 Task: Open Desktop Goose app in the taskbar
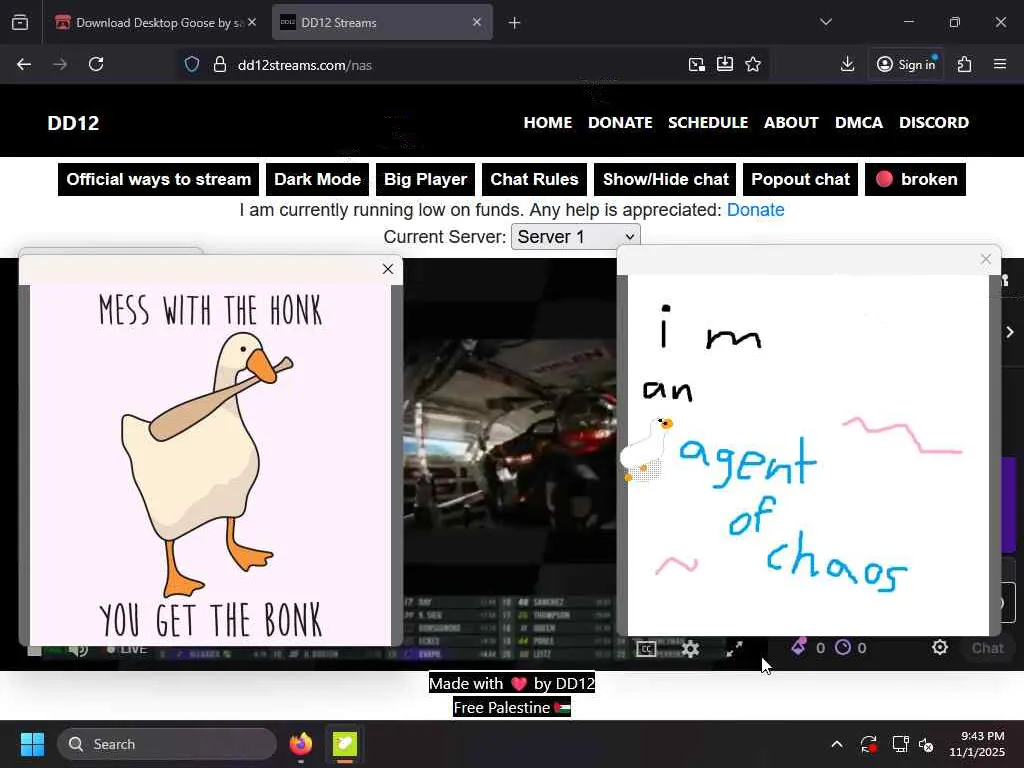(345, 743)
